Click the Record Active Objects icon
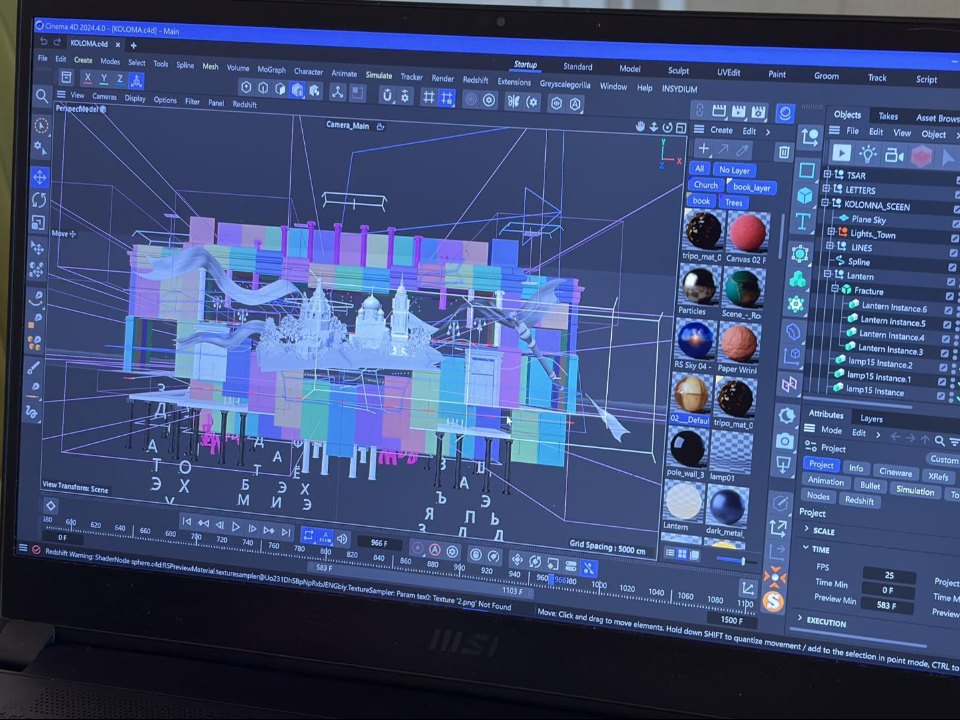 tap(418, 548)
